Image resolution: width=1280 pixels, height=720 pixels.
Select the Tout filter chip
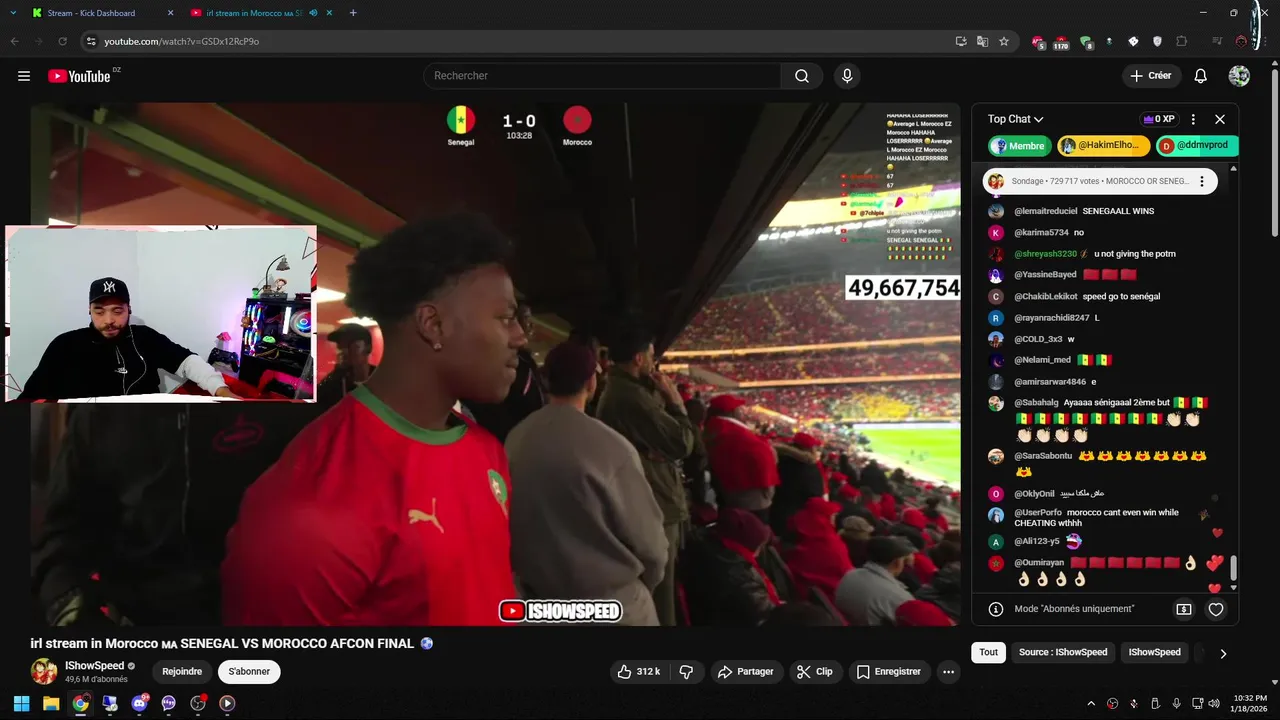pos(988,652)
